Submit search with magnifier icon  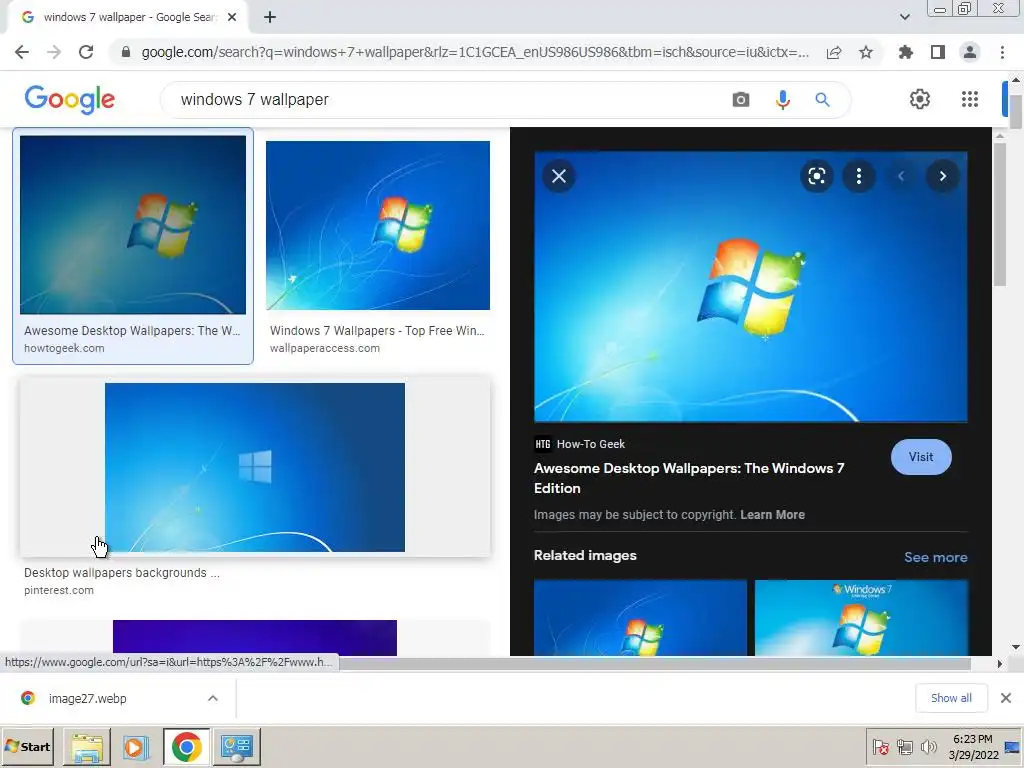(x=822, y=100)
